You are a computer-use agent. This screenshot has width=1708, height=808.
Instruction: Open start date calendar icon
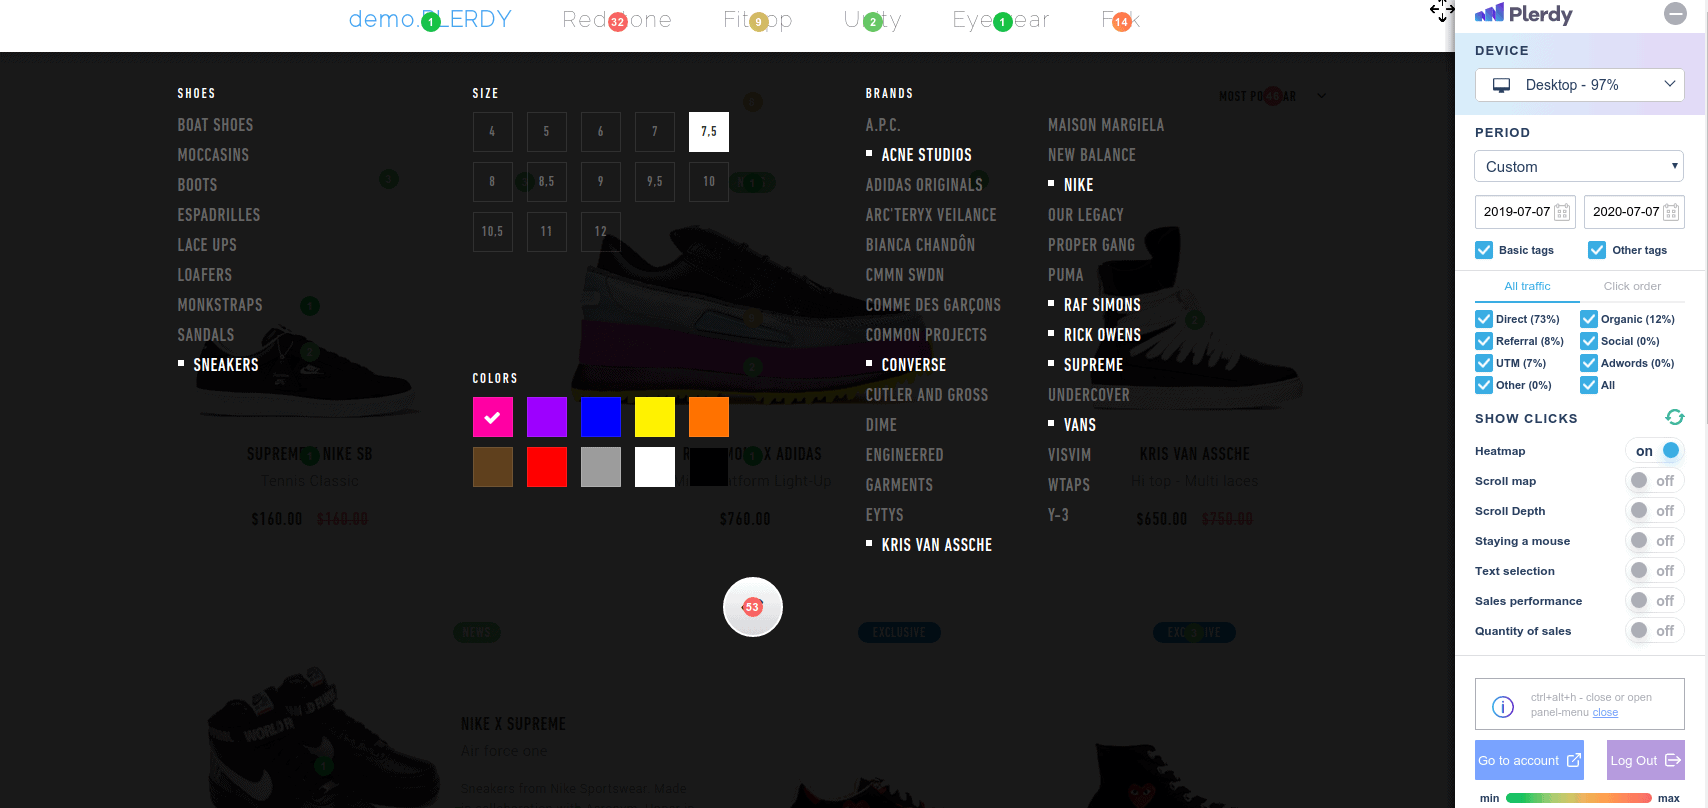pos(1562,212)
